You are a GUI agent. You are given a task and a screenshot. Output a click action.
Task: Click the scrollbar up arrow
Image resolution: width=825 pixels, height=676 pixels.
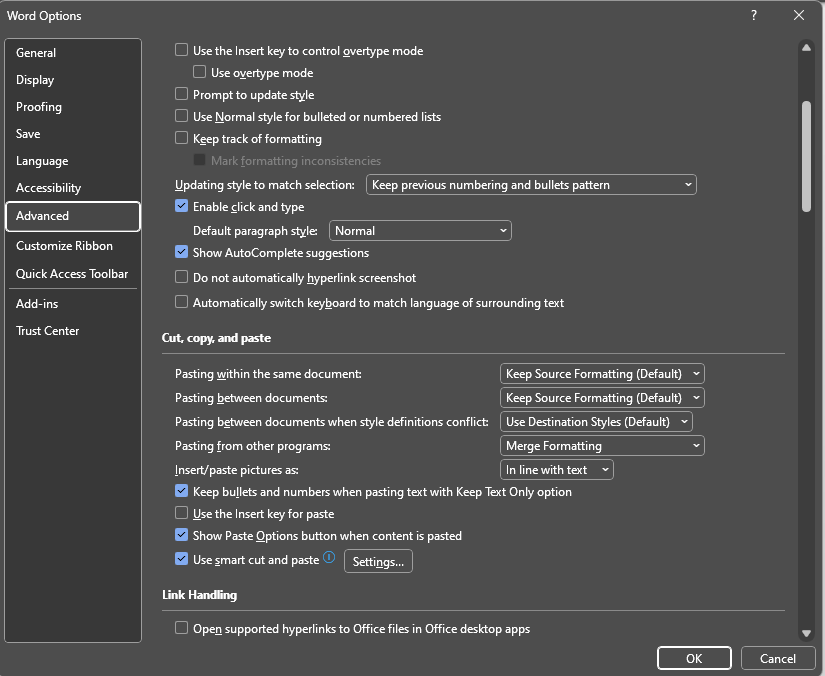(x=806, y=47)
